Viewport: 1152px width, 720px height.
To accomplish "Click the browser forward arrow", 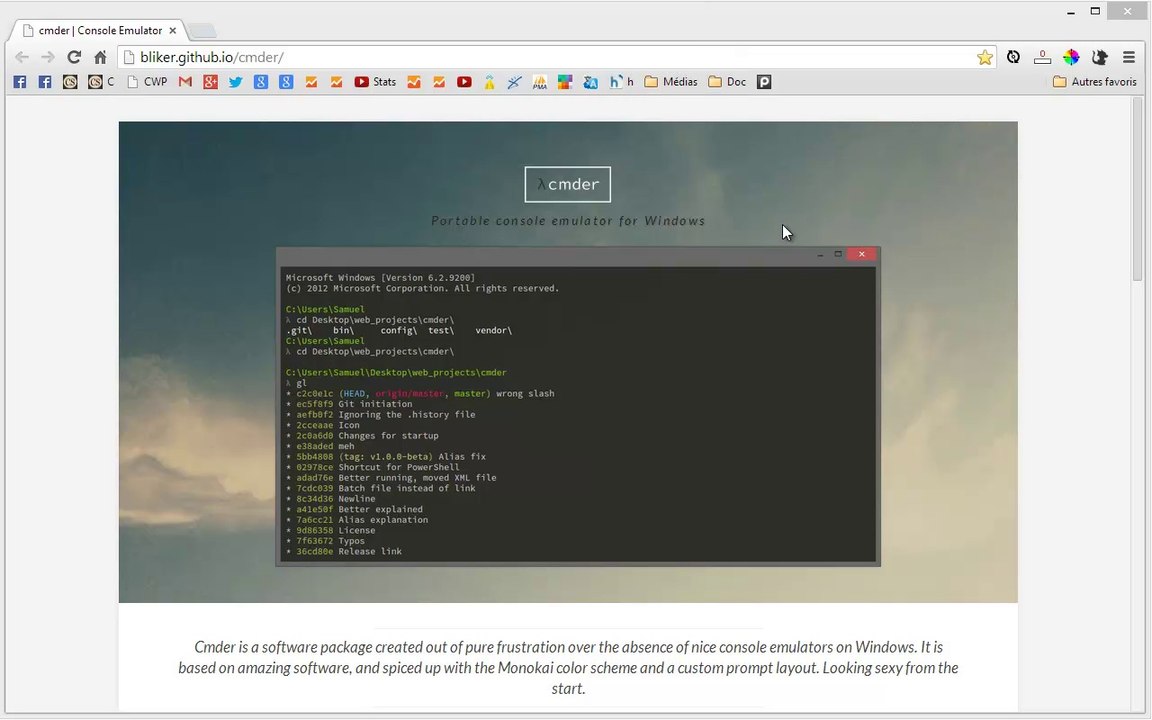I will point(48,57).
